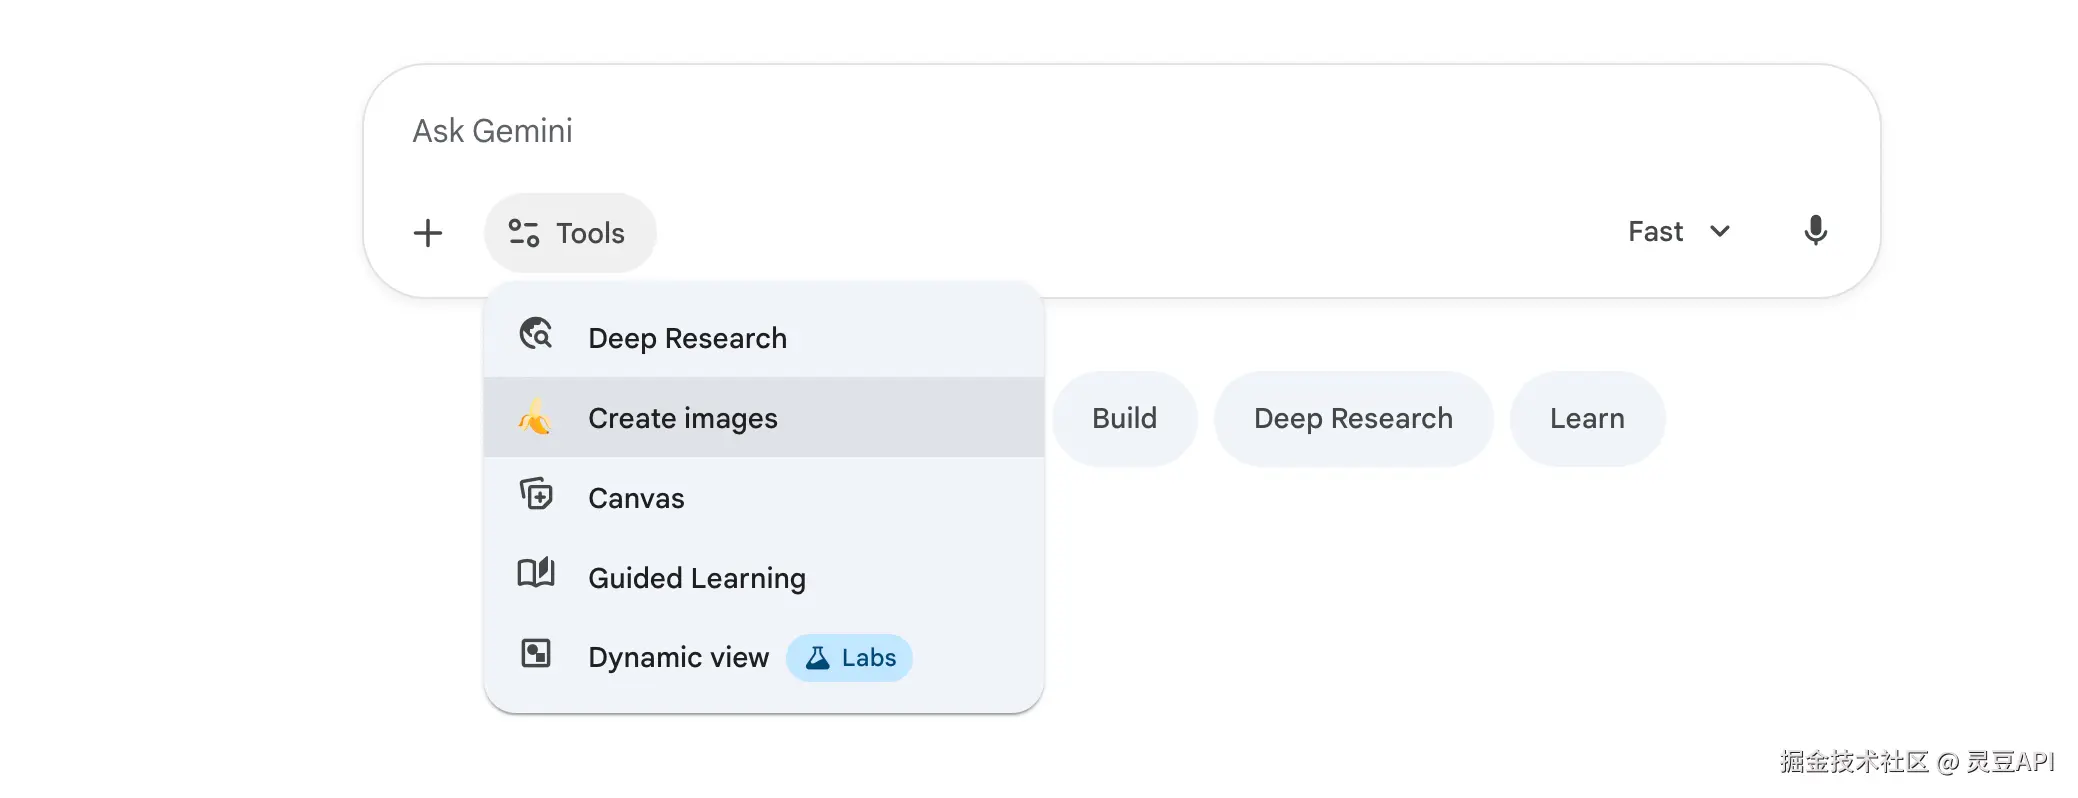Expand the Fast model selector chevron

[1720, 232]
